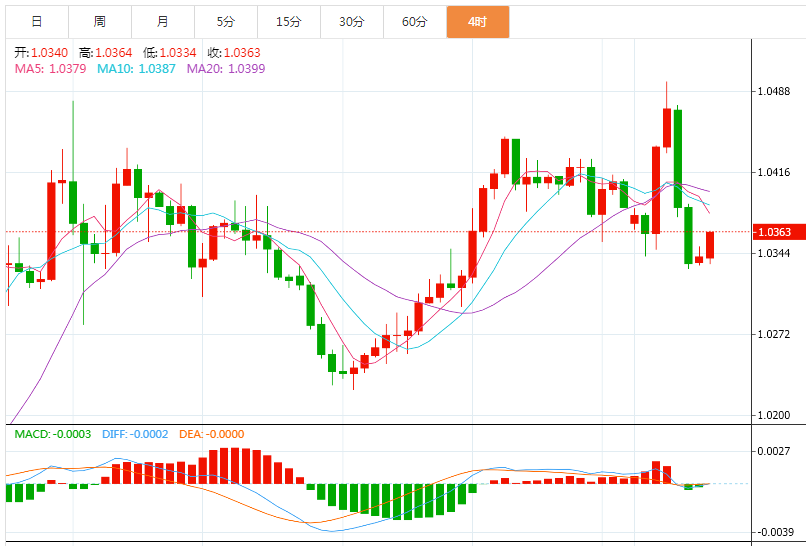This screenshot has height=546, width=806.
Task: Click the DEA: -0.0000 label
Action: pos(211,434)
